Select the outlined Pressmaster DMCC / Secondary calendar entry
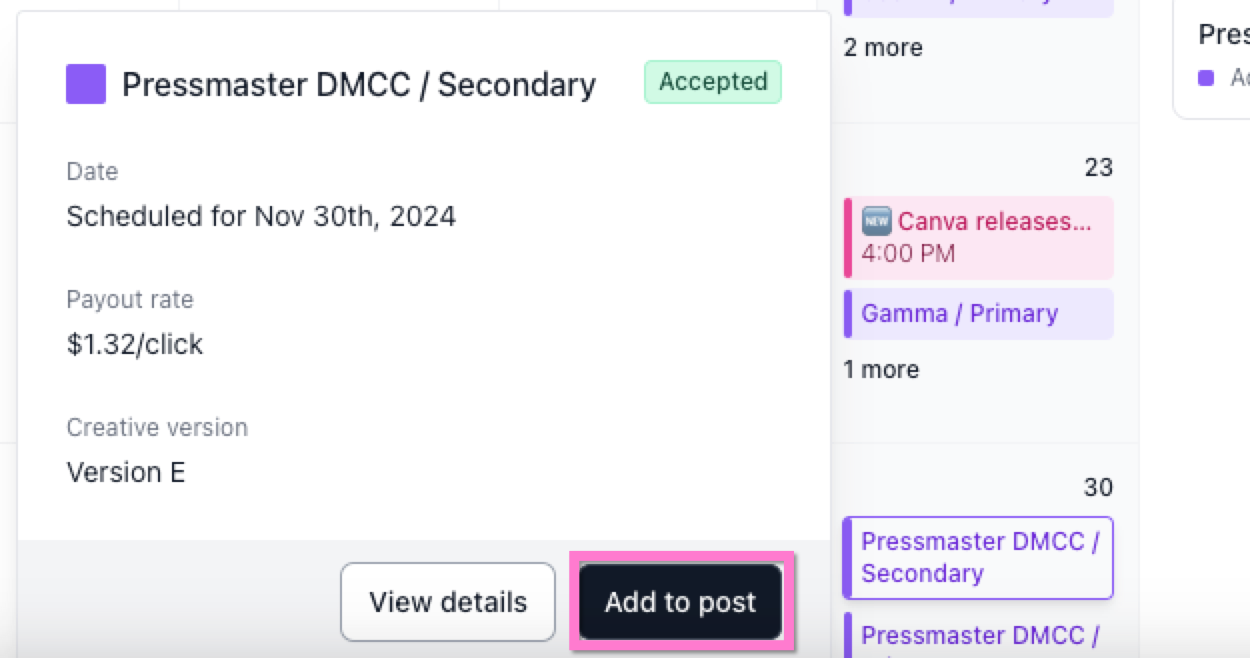1250x658 pixels. 978,557
